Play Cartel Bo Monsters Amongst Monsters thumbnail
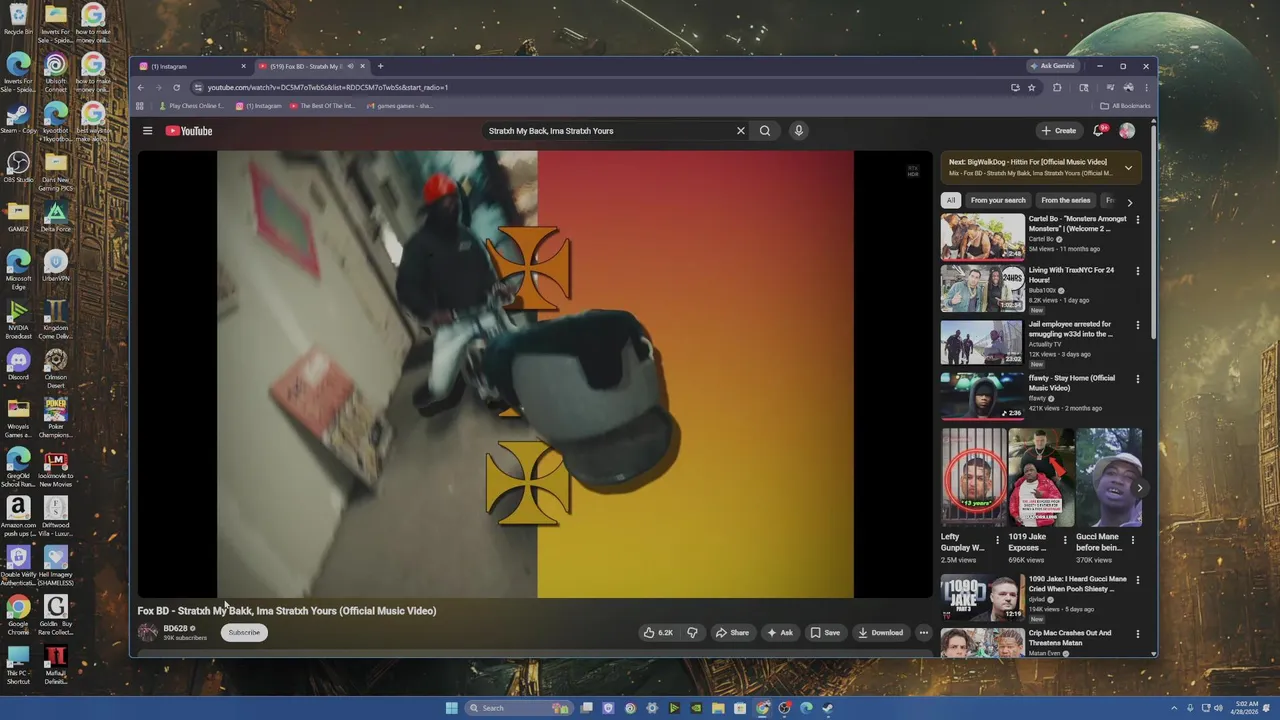 click(983, 237)
